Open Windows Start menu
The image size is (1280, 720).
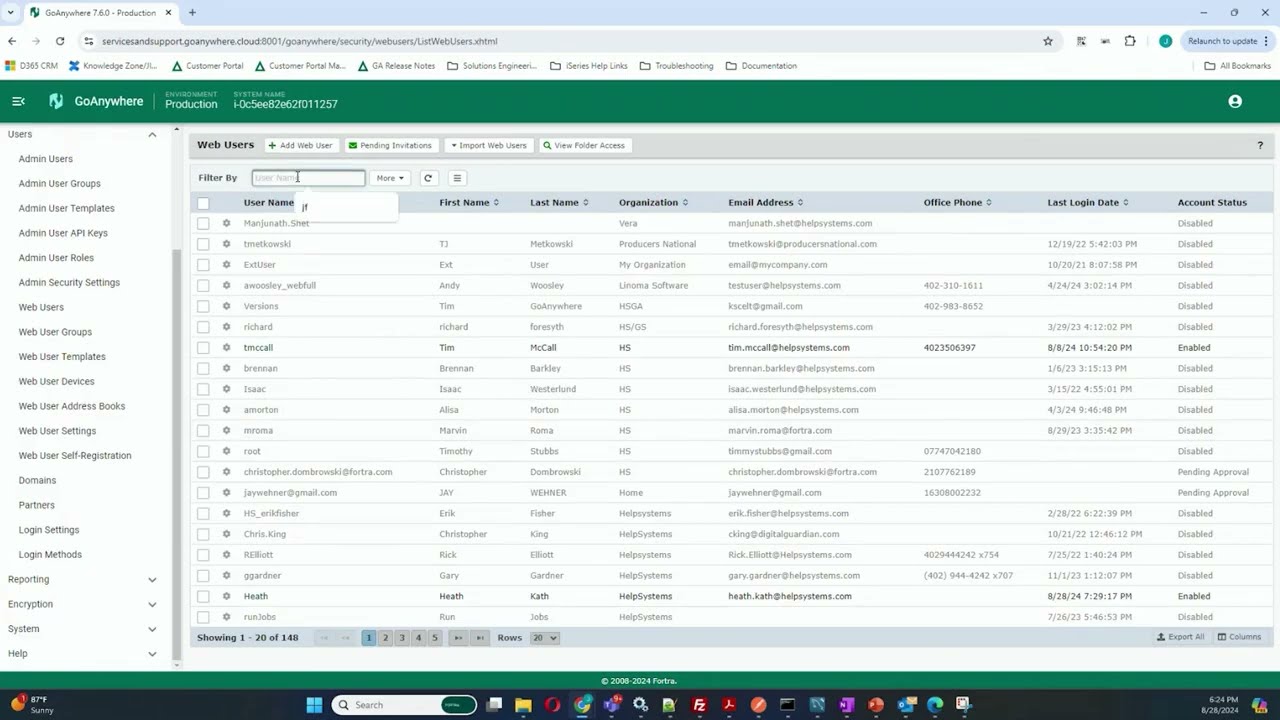(314, 705)
